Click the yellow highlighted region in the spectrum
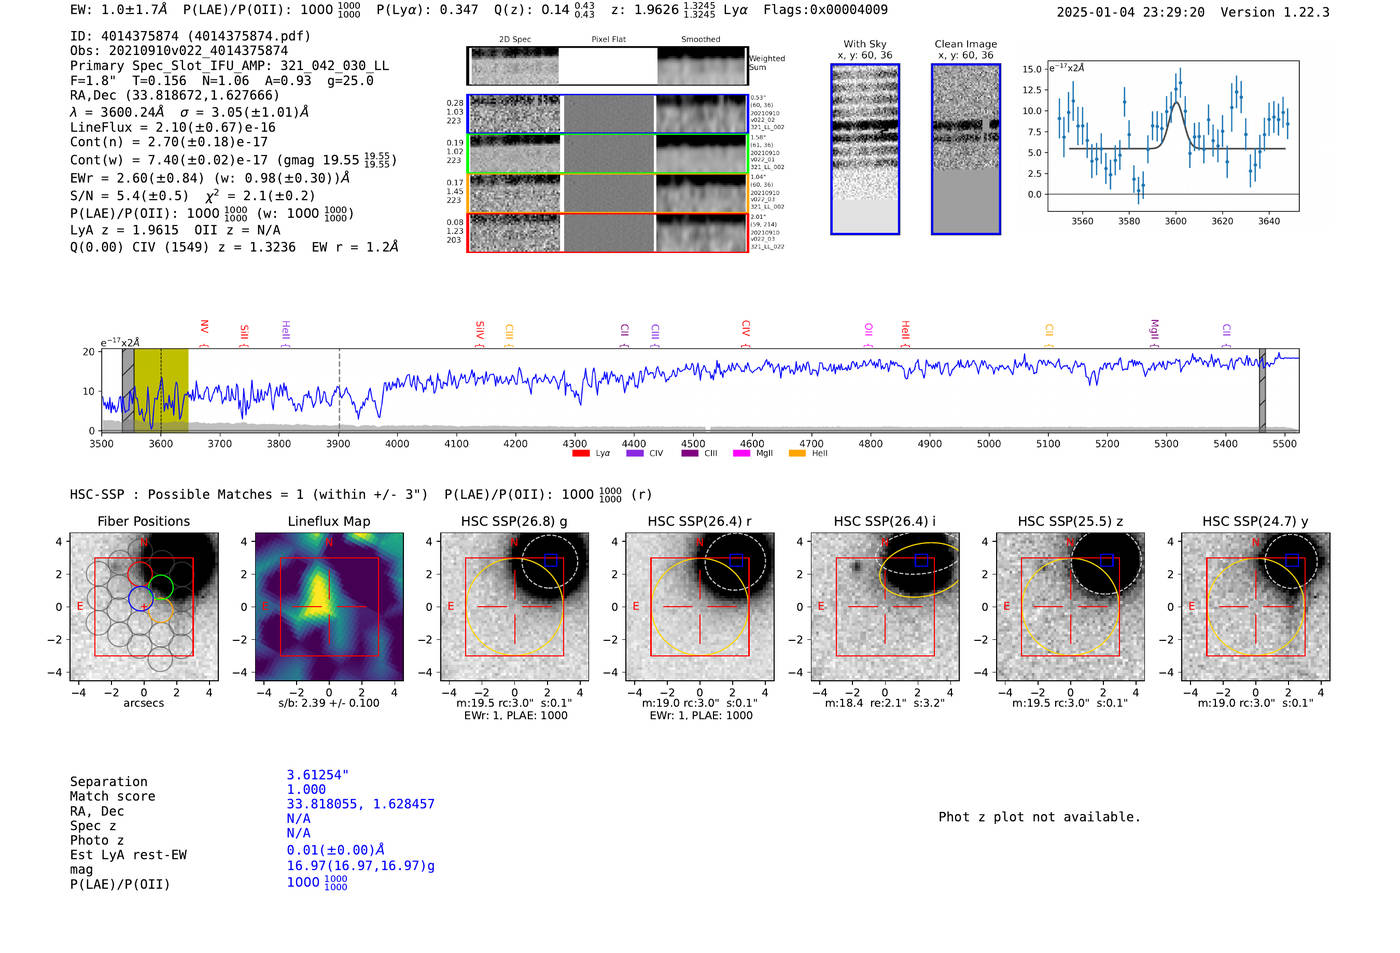The image size is (1400, 953). click(x=161, y=391)
